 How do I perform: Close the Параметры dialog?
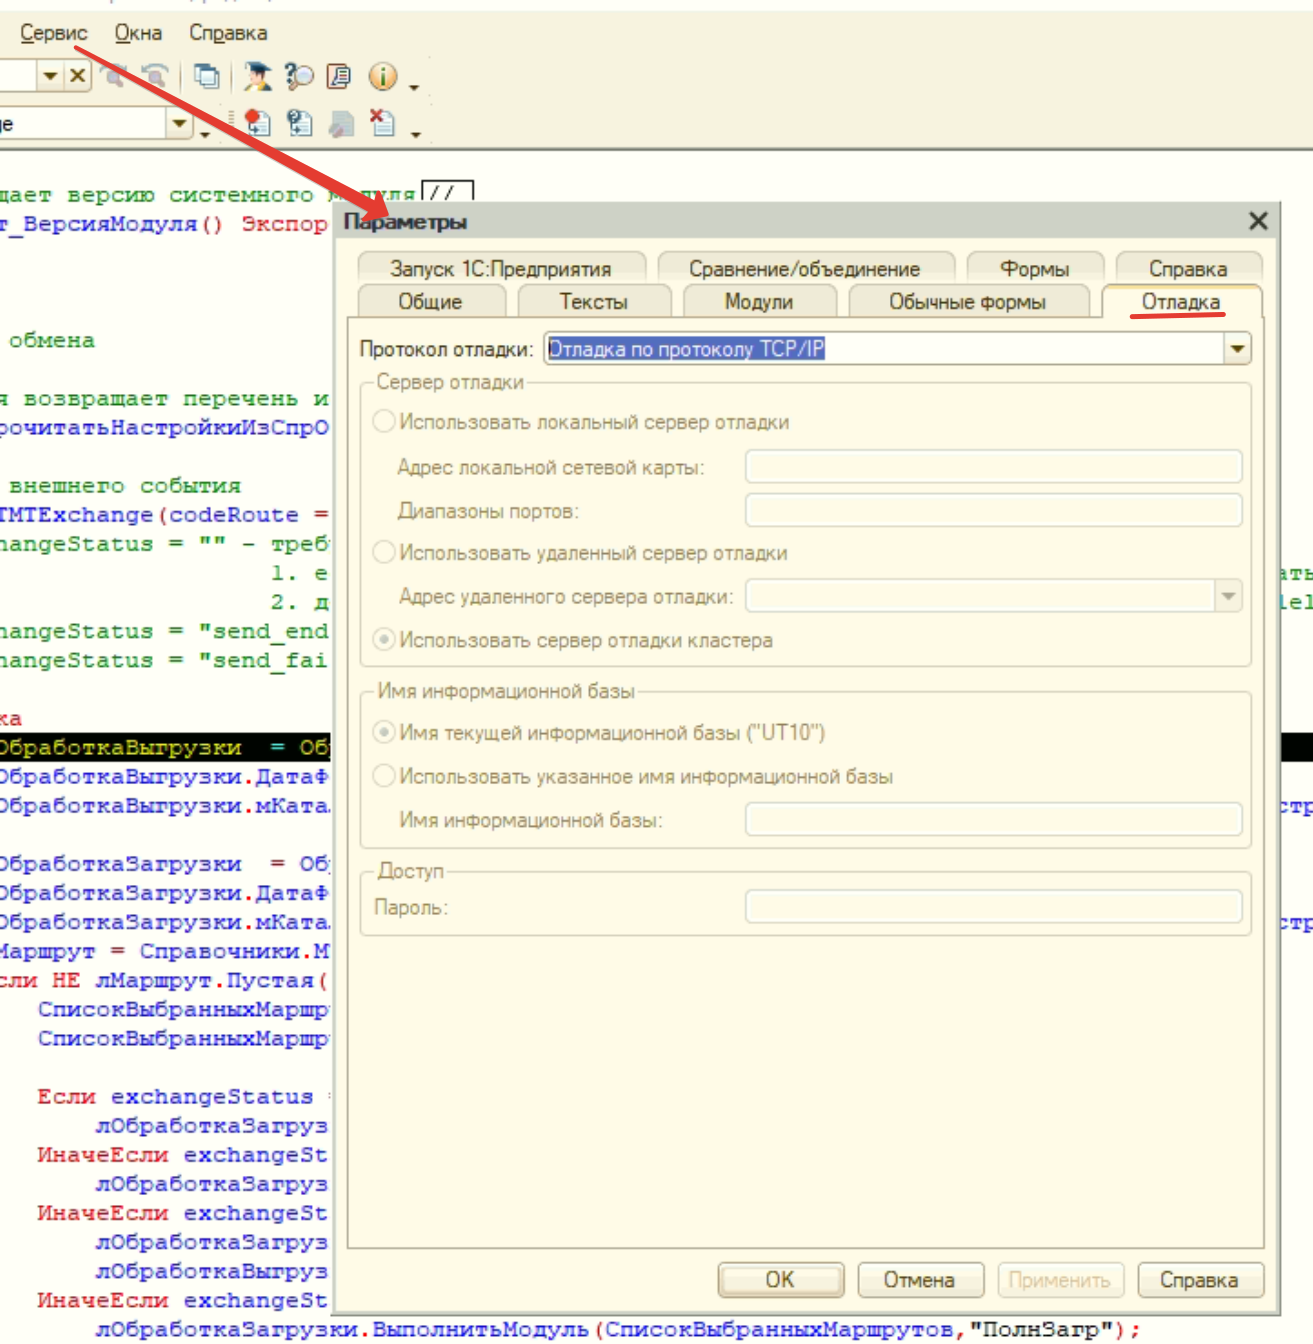pos(1258,221)
